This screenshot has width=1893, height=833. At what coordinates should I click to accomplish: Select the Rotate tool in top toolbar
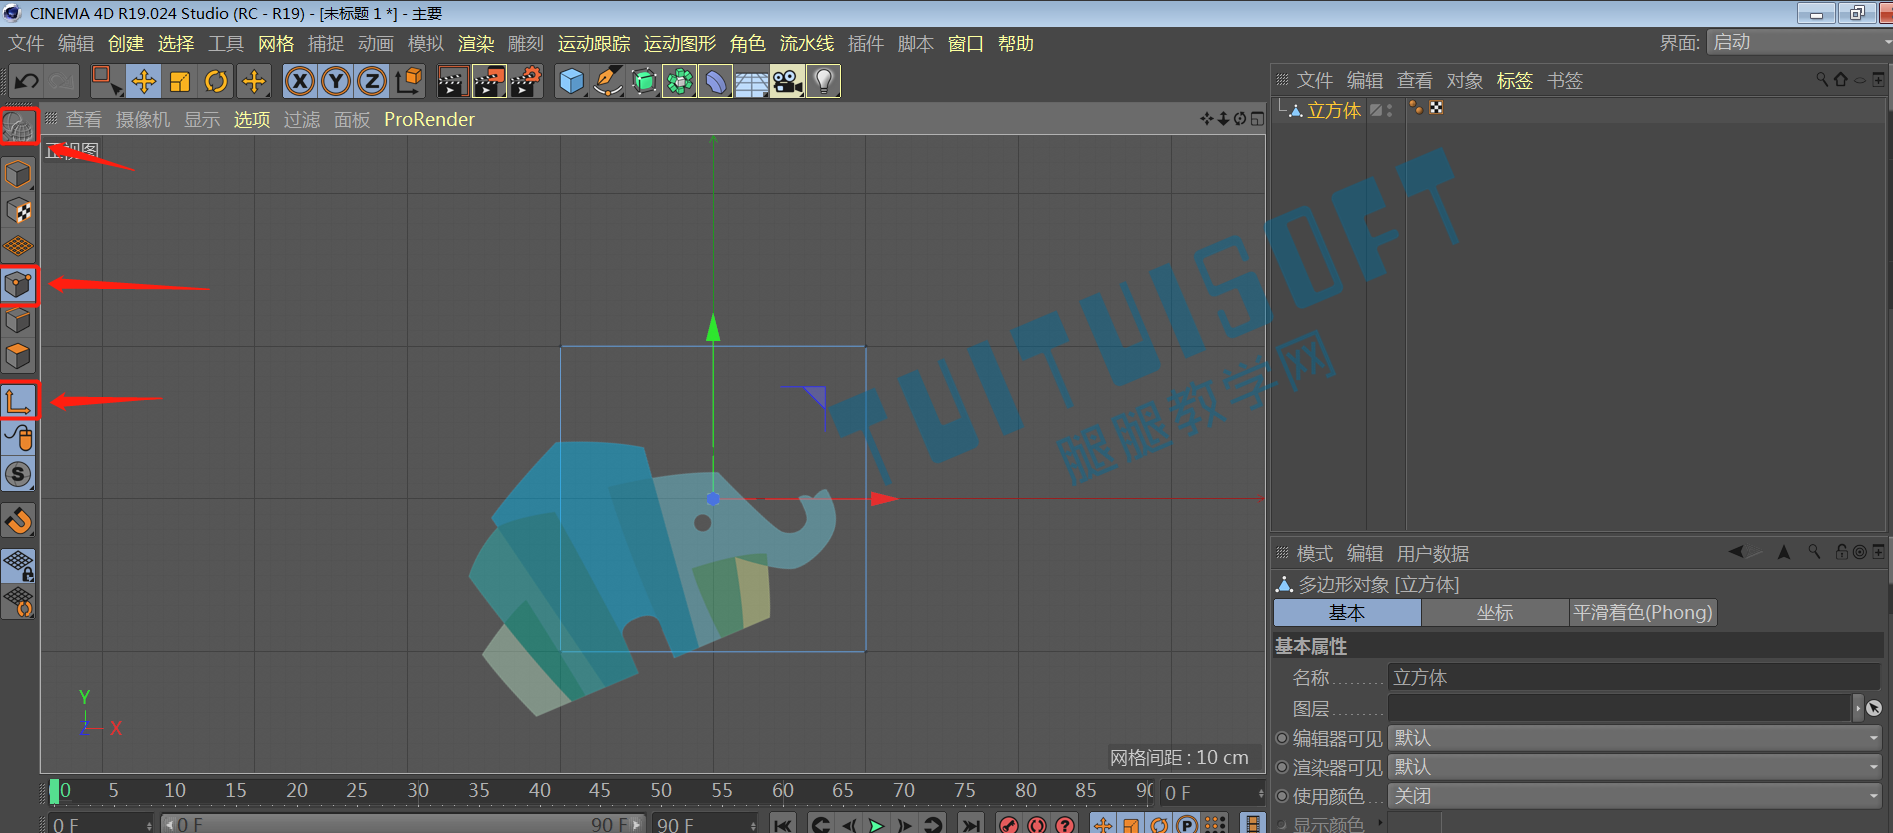(x=216, y=81)
